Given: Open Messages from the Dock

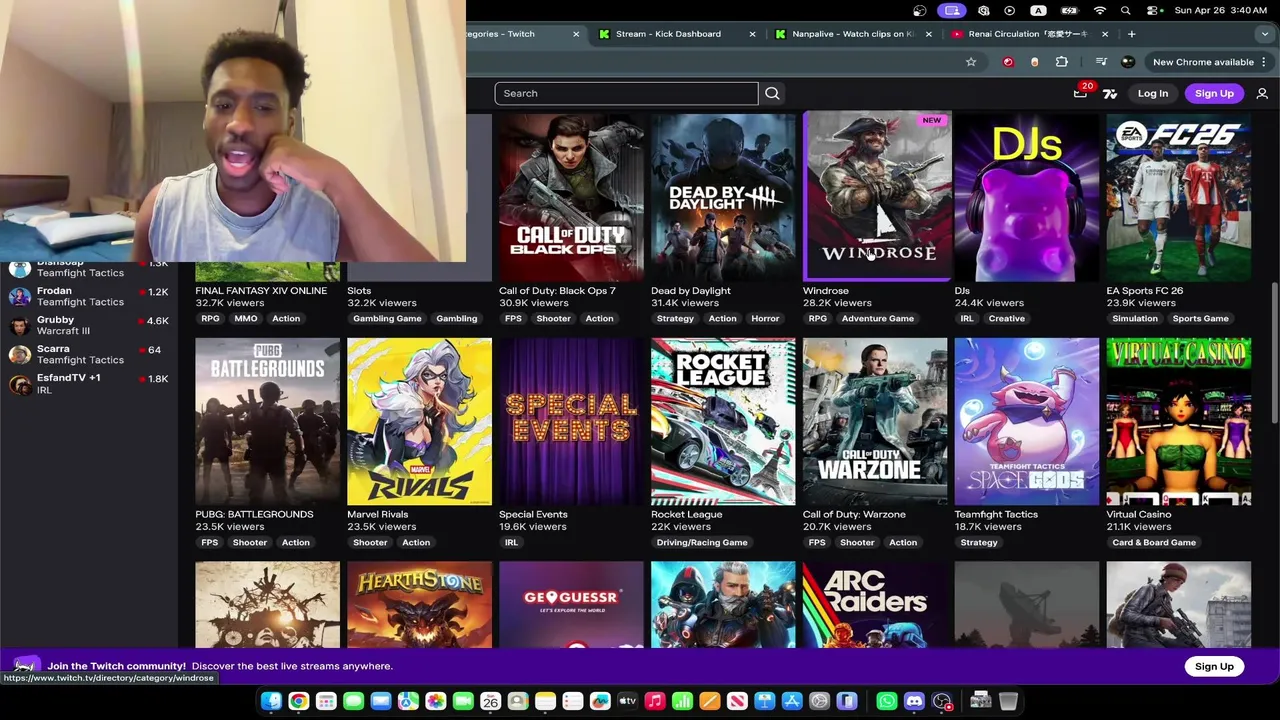Looking at the screenshot, I should (x=353, y=701).
